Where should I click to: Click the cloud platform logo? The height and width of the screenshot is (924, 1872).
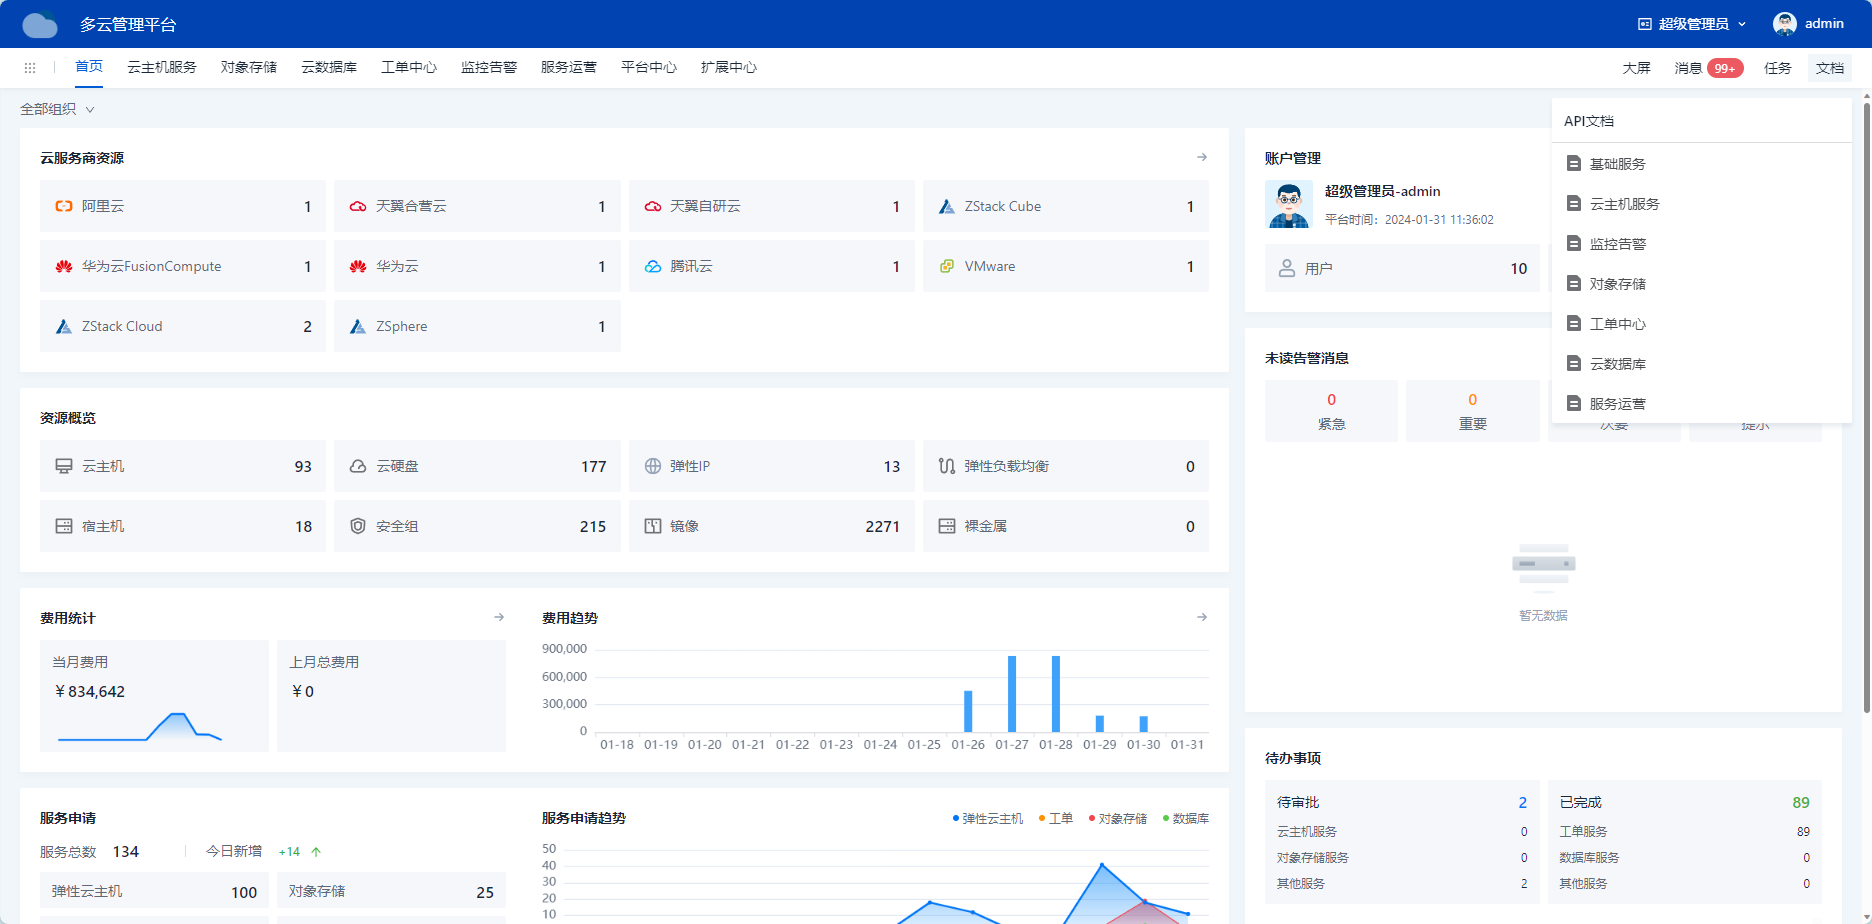[x=40, y=24]
